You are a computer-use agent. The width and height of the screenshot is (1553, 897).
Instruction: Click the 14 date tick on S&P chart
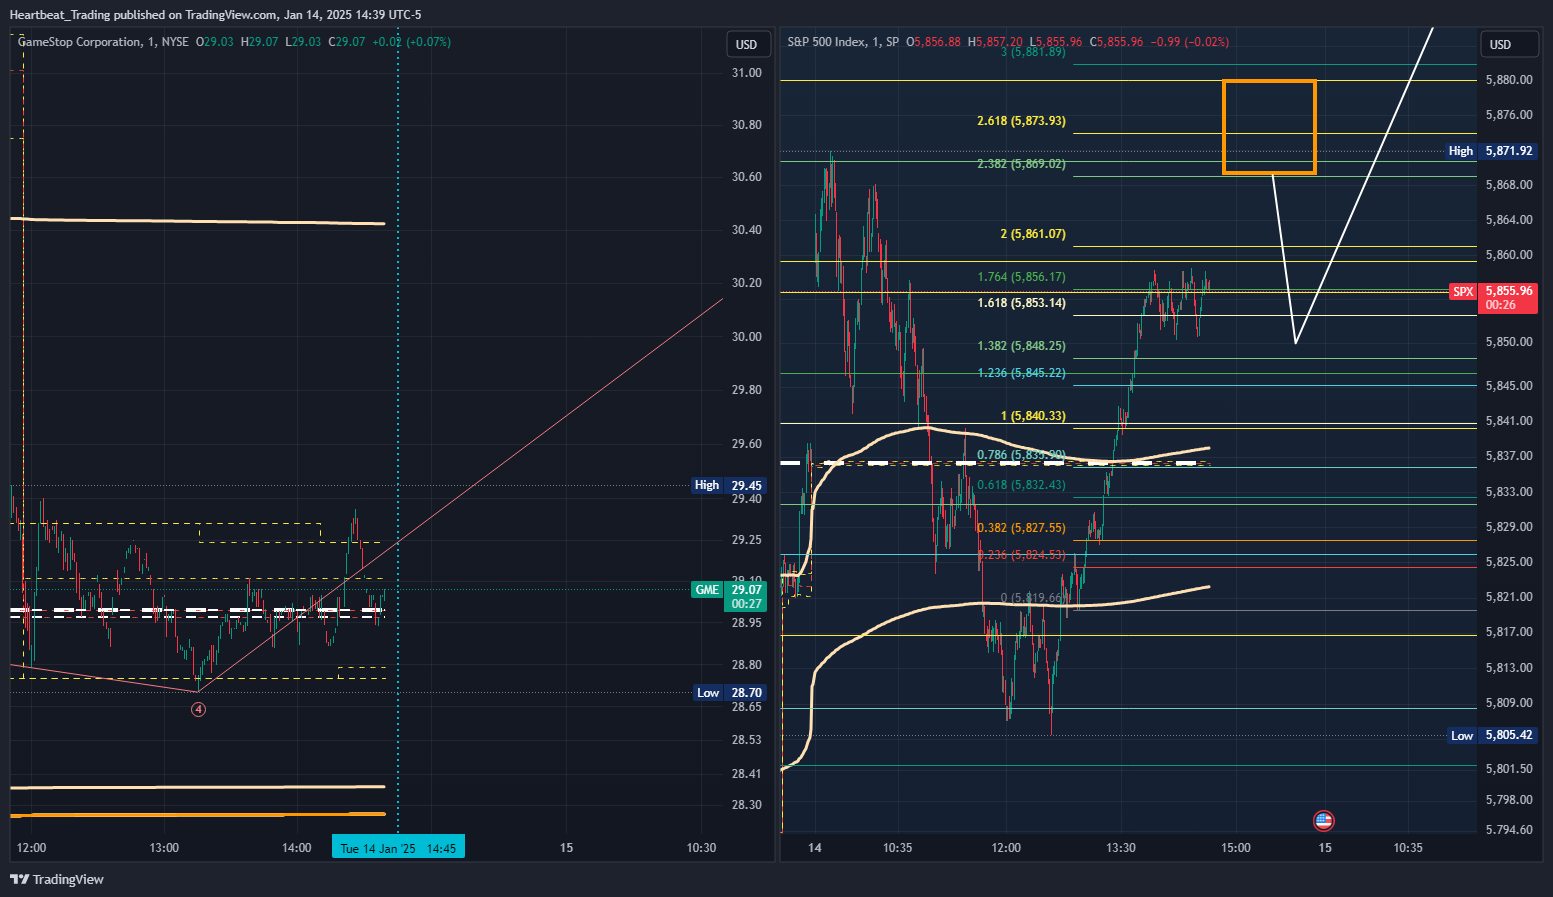click(x=815, y=848)
